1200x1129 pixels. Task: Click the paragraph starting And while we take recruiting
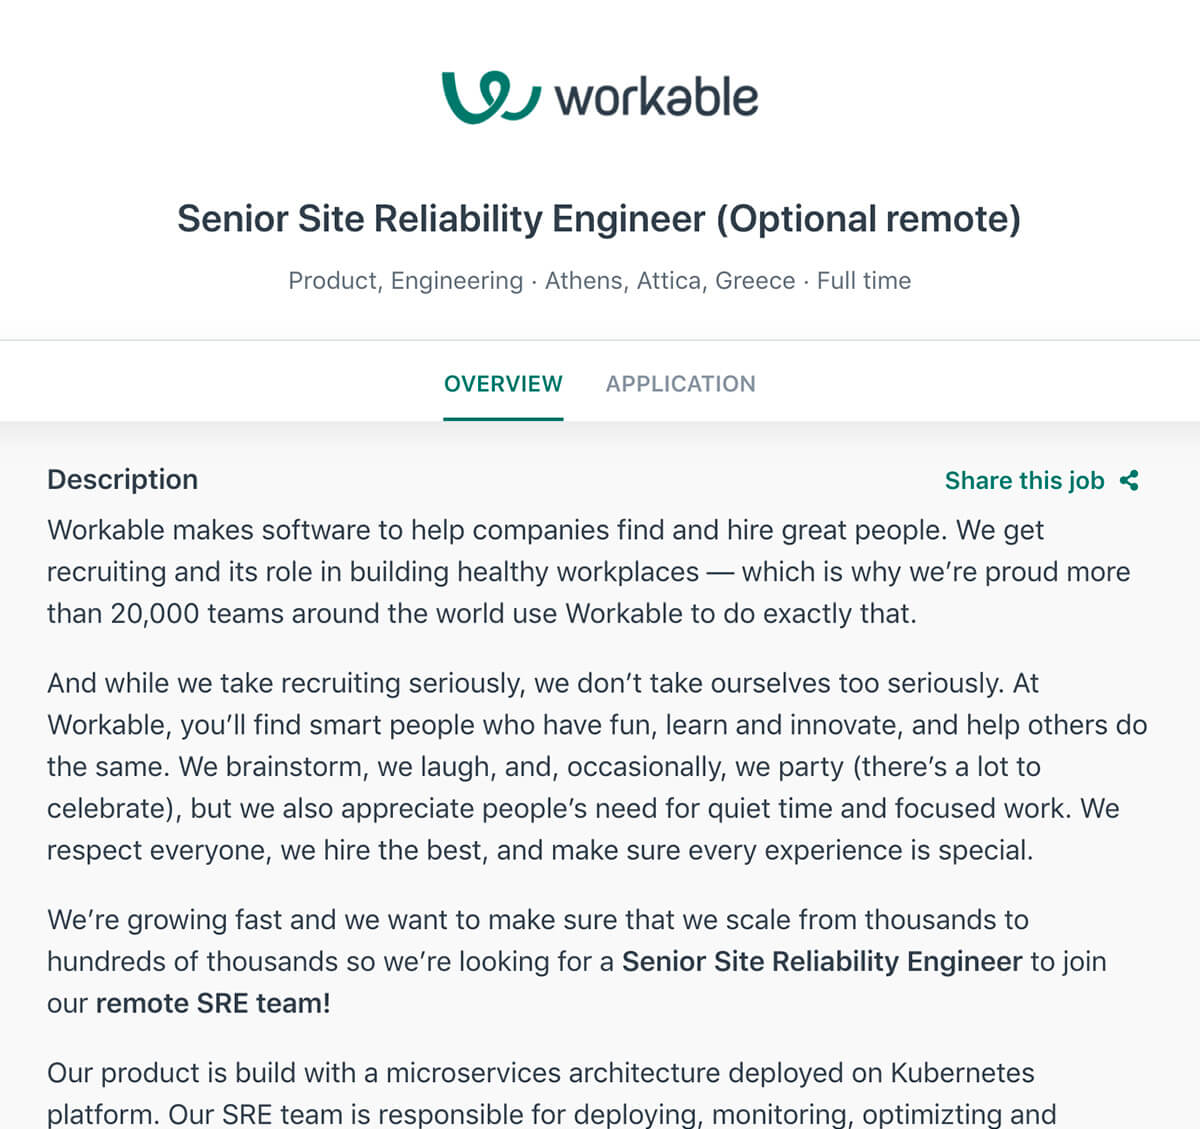click(597, 767)
